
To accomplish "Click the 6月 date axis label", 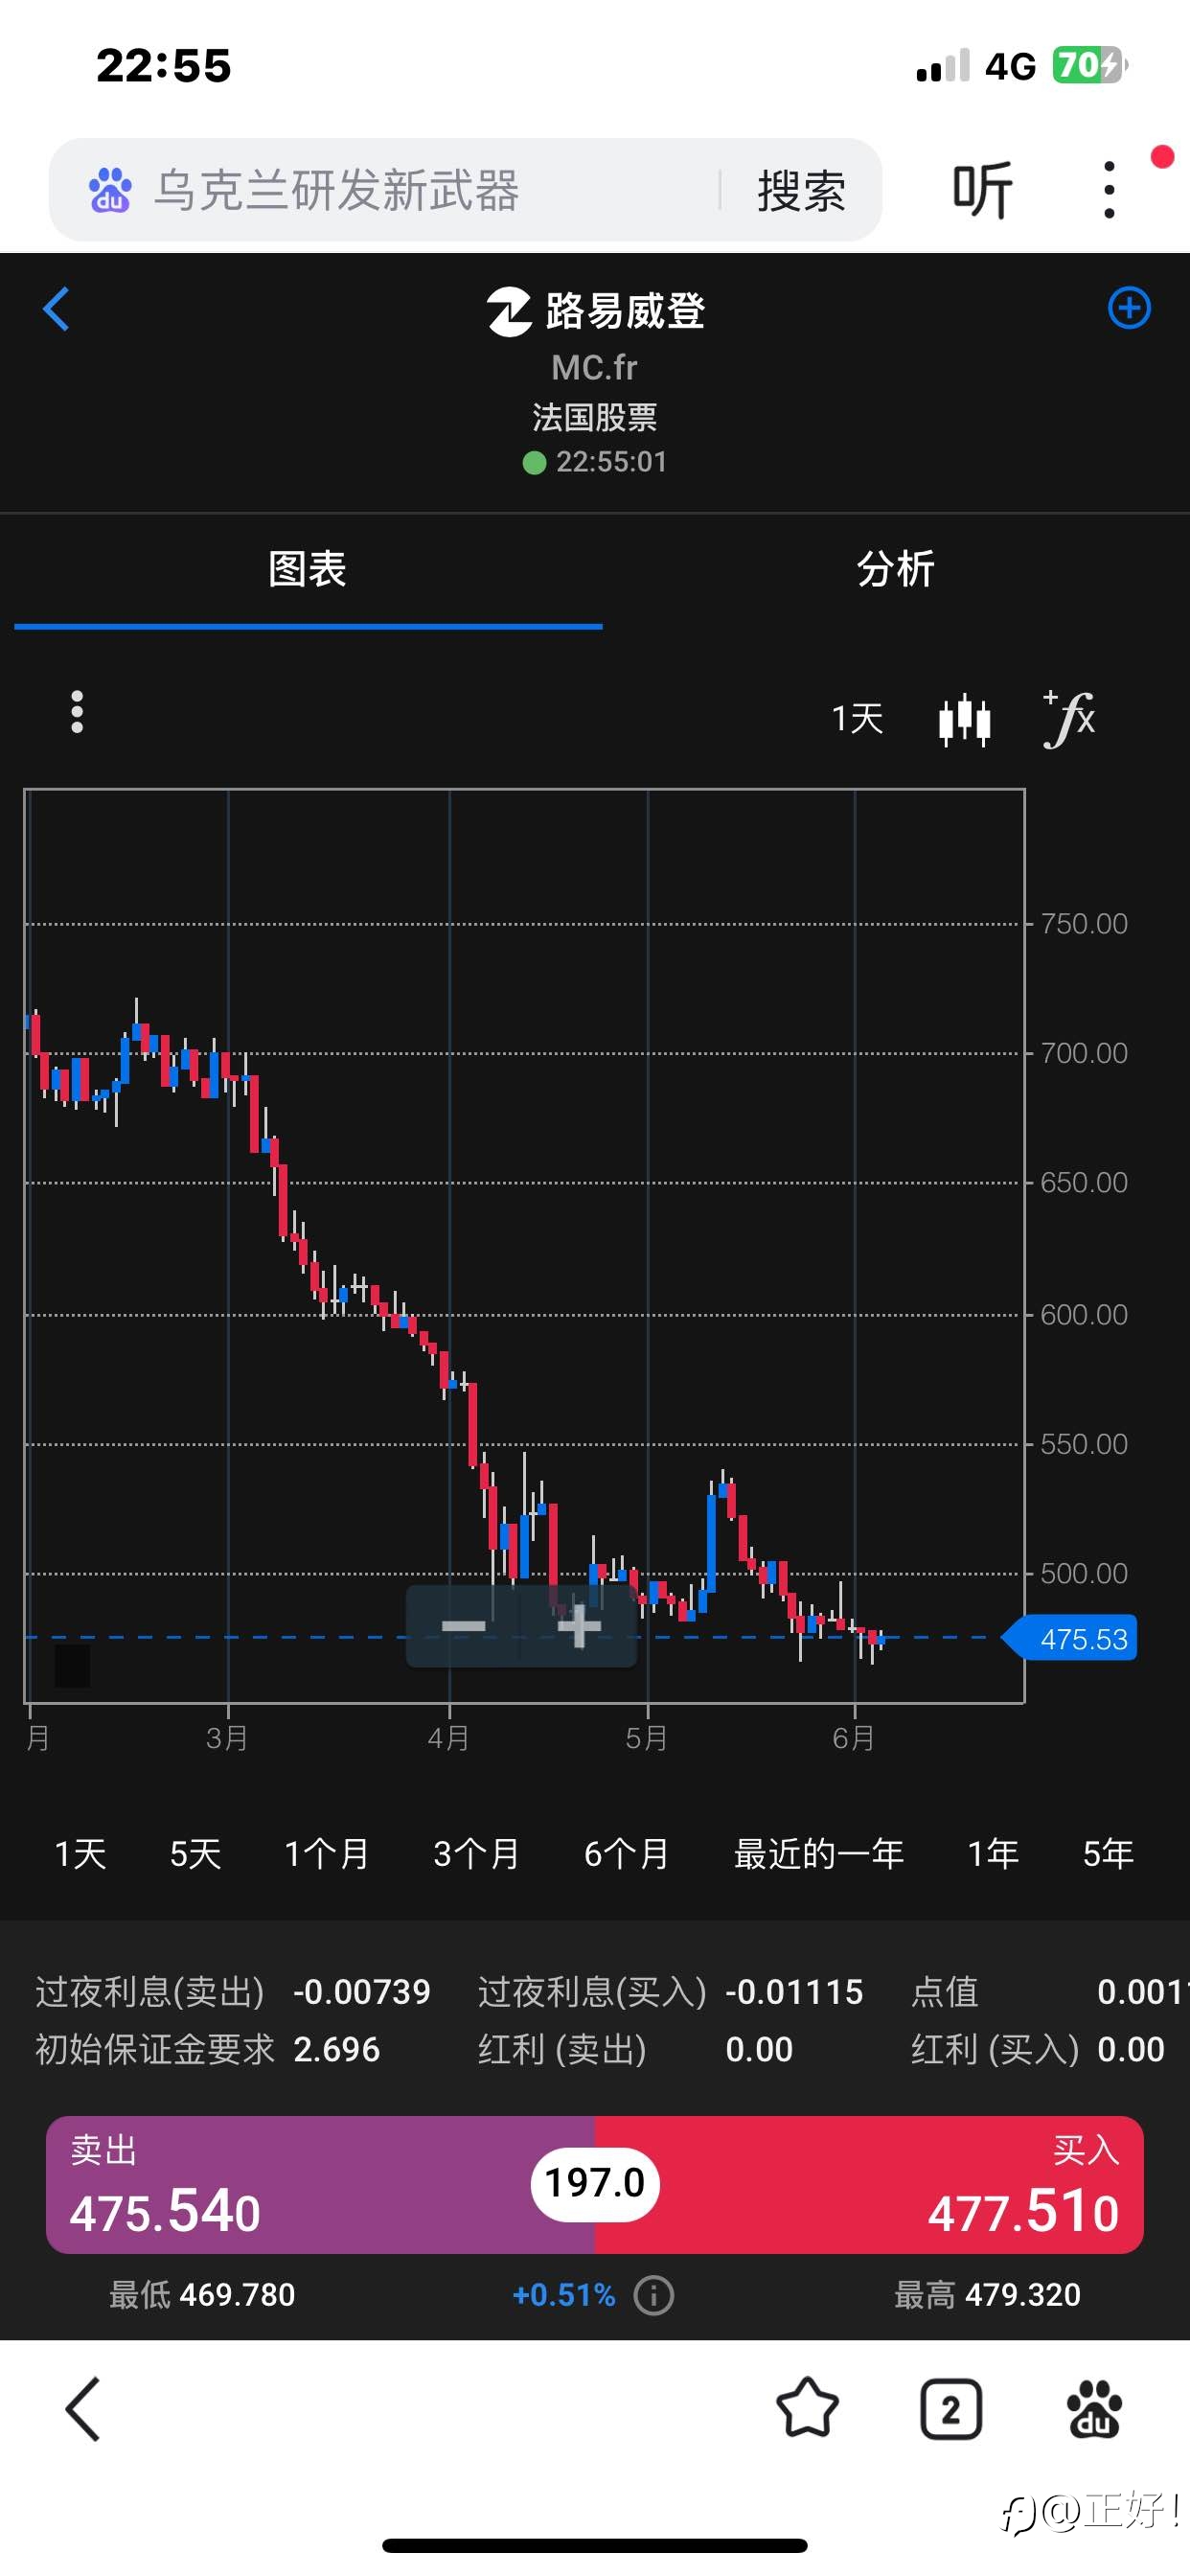I will pos(853,1738).
